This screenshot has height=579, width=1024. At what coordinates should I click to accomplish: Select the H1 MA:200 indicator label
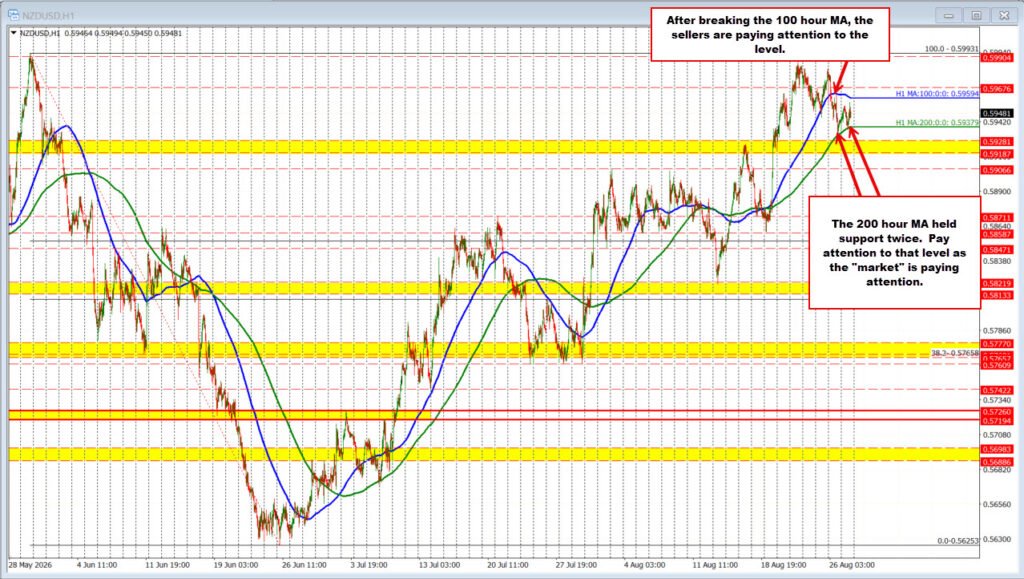[x=937, y=122]
